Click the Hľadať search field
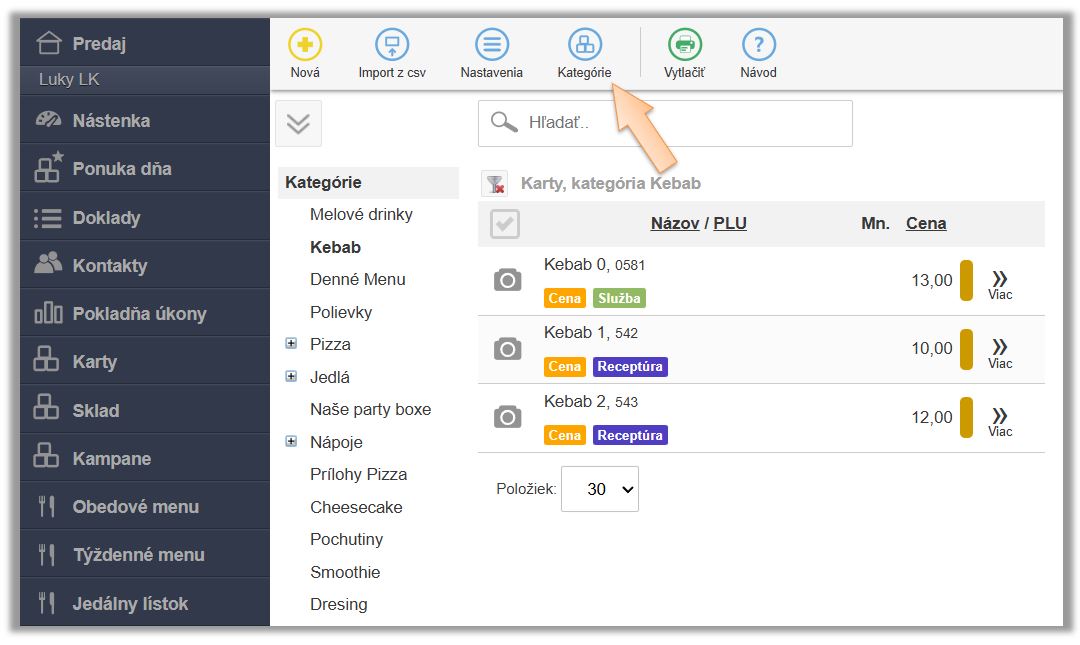The height and width of the screenshot is (645, 1080). (x=680, y=124)
